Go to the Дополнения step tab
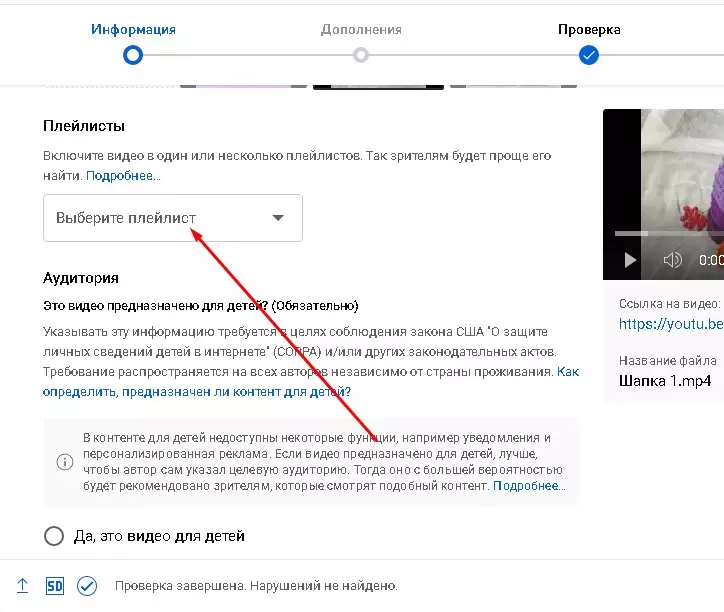Screen dimensions: 724x612 click(x=361, y=30)
